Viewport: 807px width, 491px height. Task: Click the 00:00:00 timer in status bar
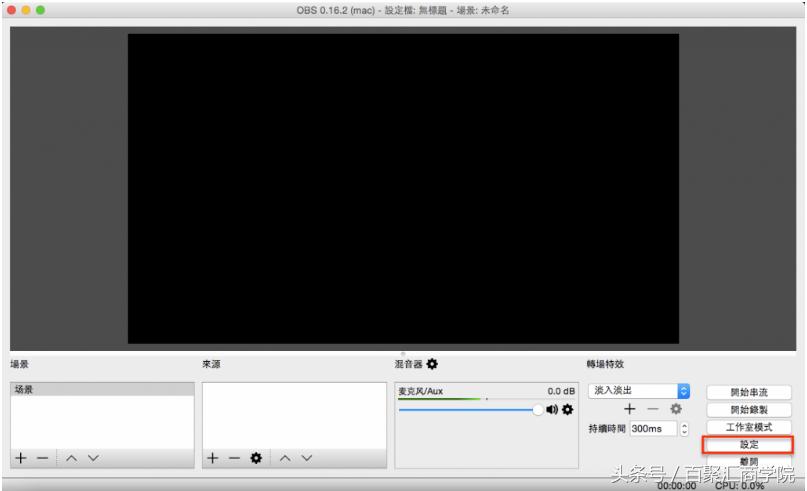click(676, 485)
